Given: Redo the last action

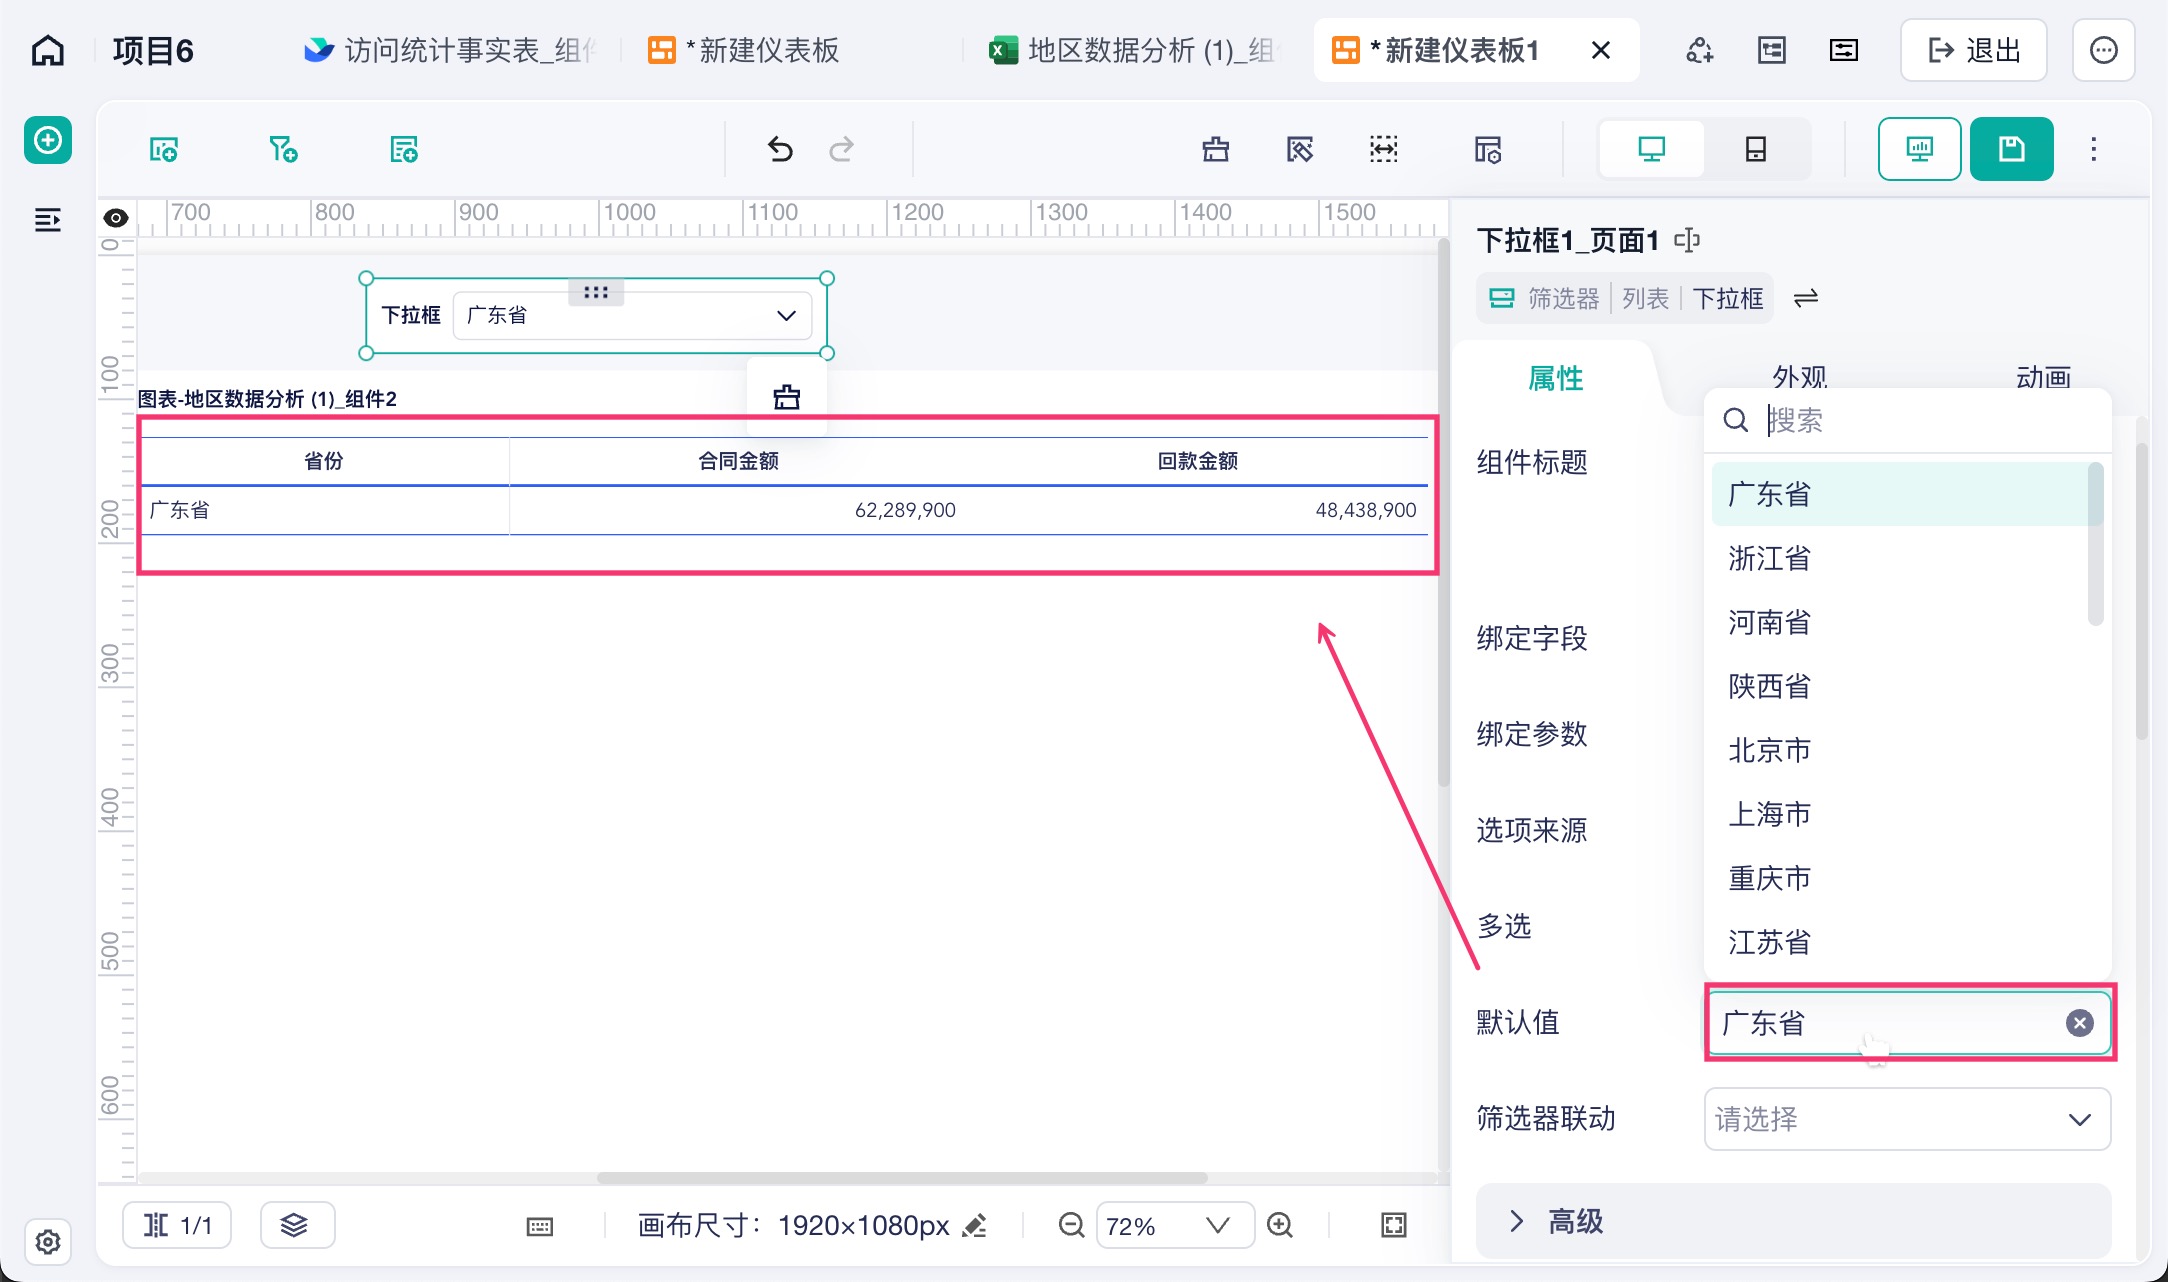Looking at the screenshot, I should pyautogui.click(x=842, y=150).
